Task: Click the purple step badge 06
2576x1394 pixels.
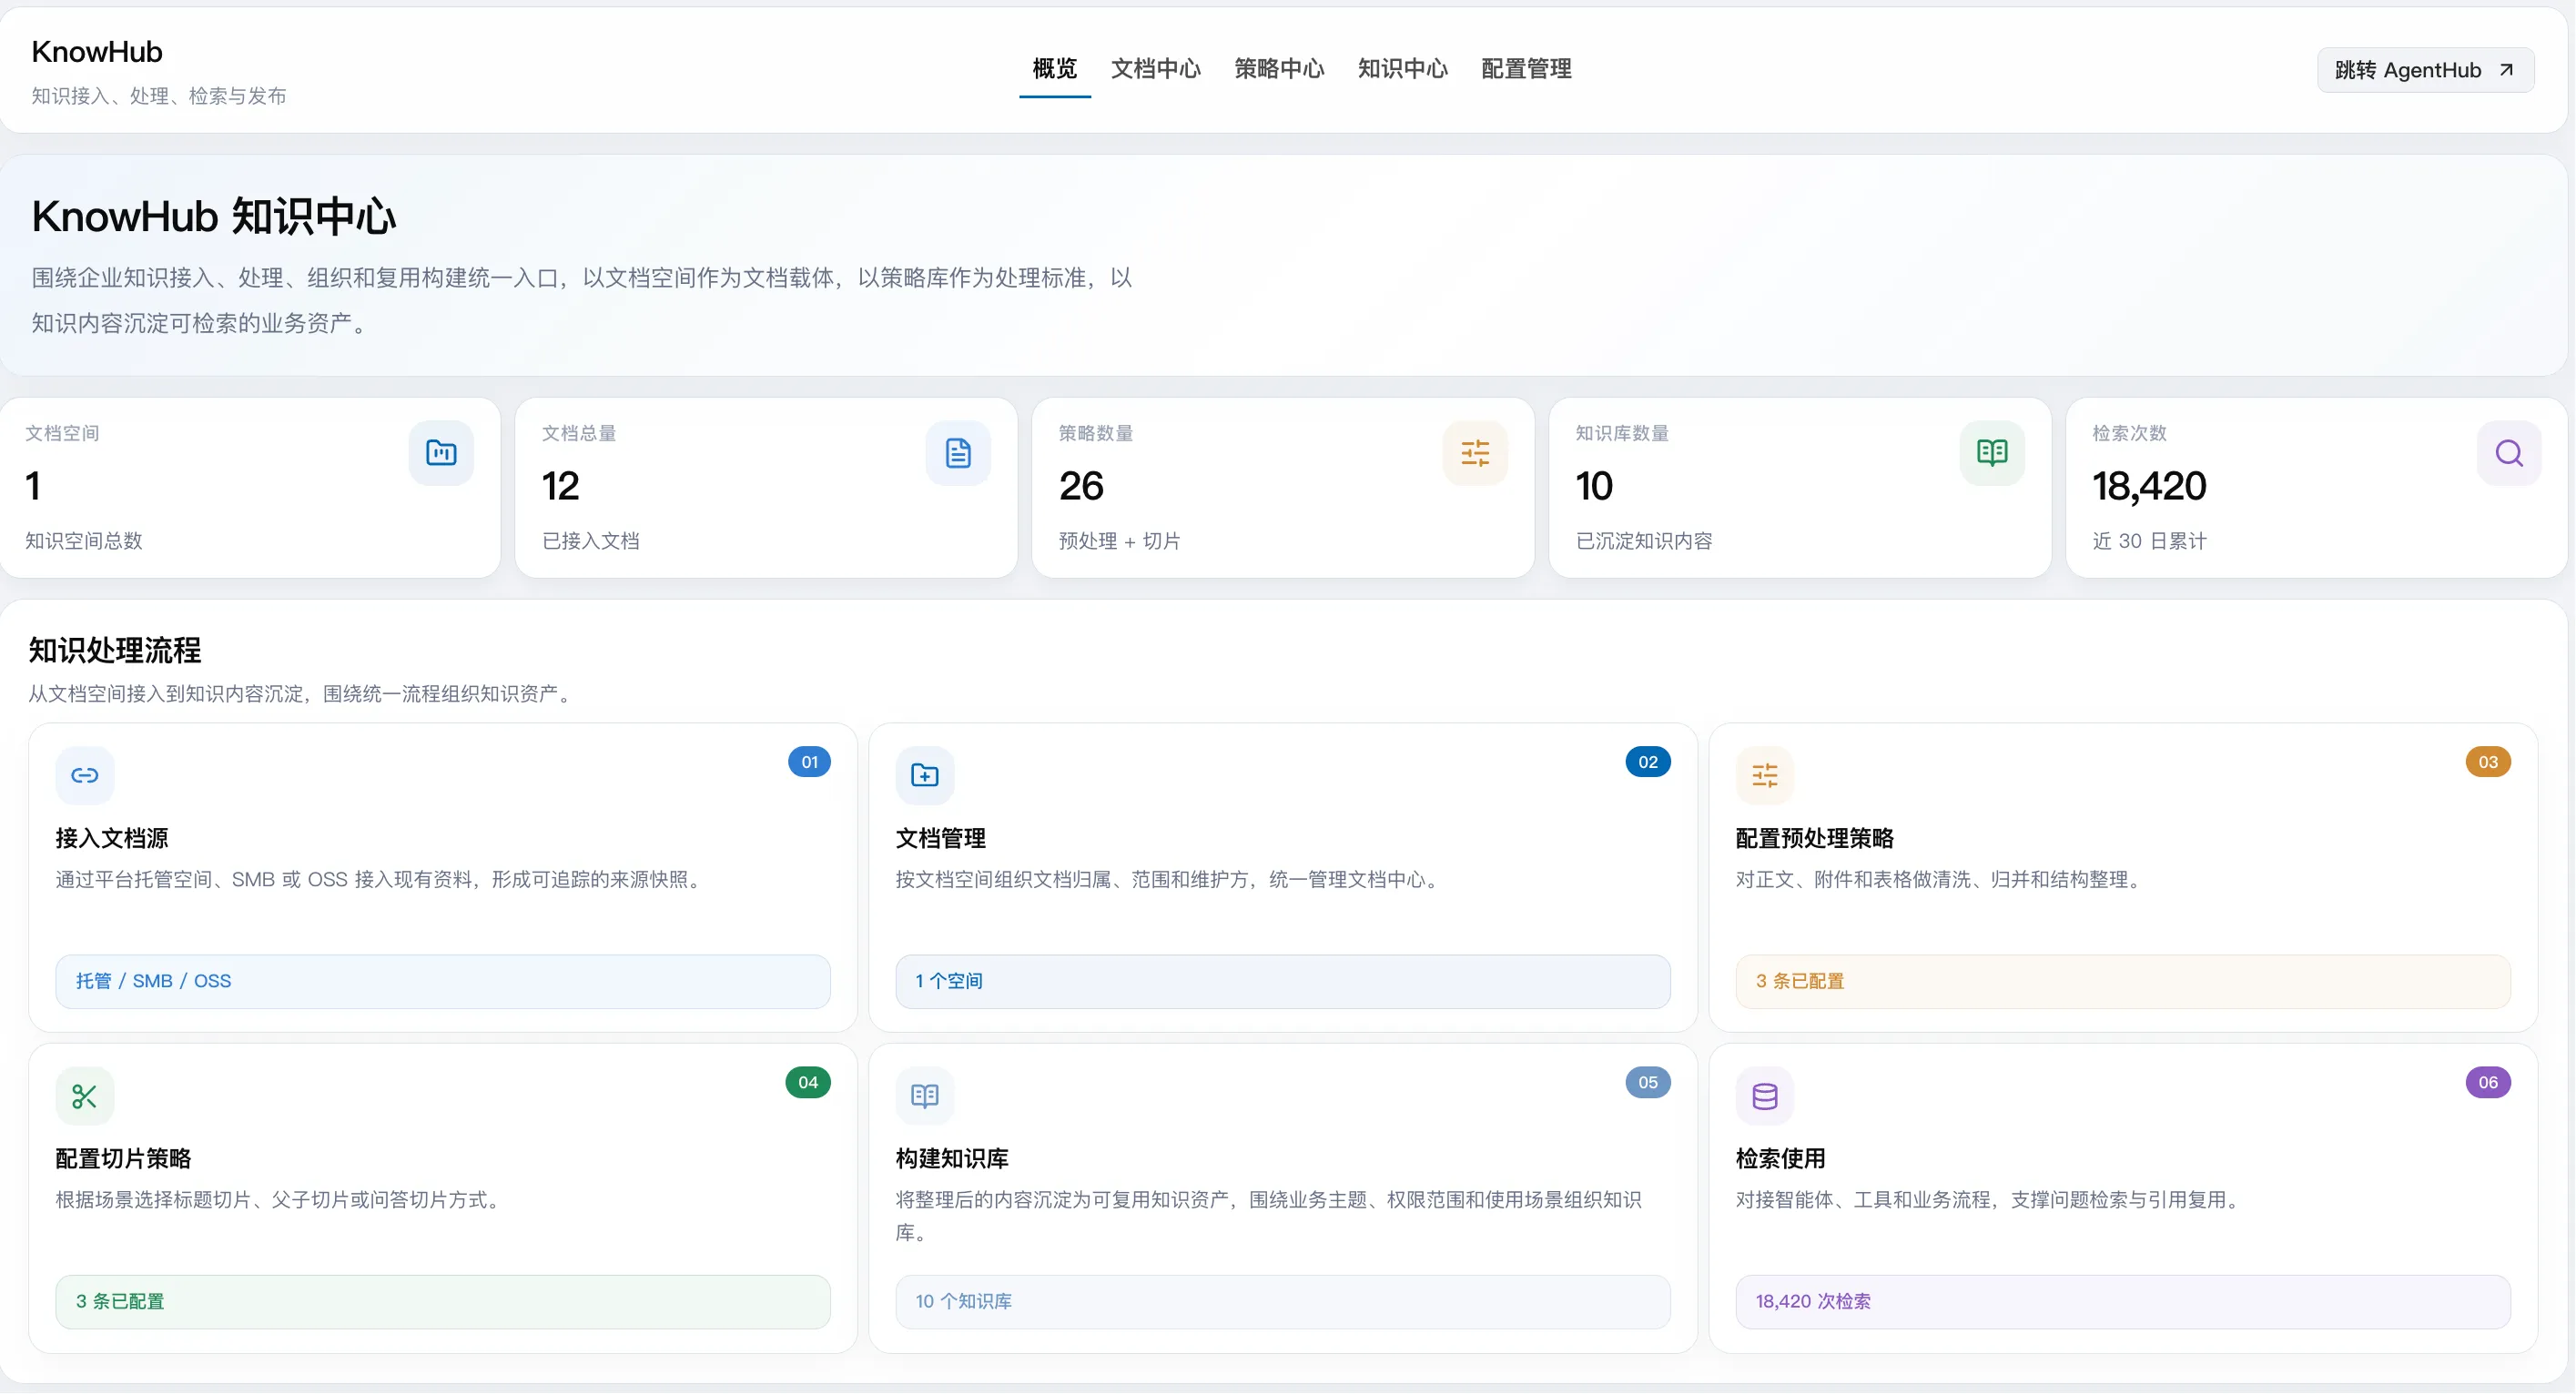Action: click(2488, 1082)
